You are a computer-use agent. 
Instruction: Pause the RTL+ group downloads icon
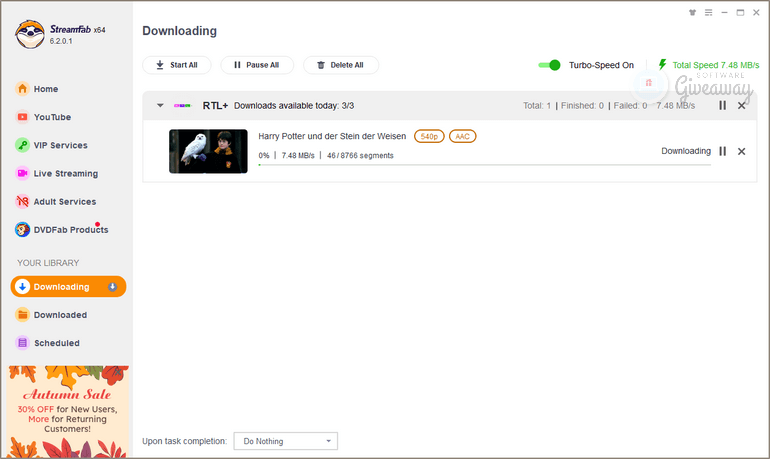(x=722, y=105)
